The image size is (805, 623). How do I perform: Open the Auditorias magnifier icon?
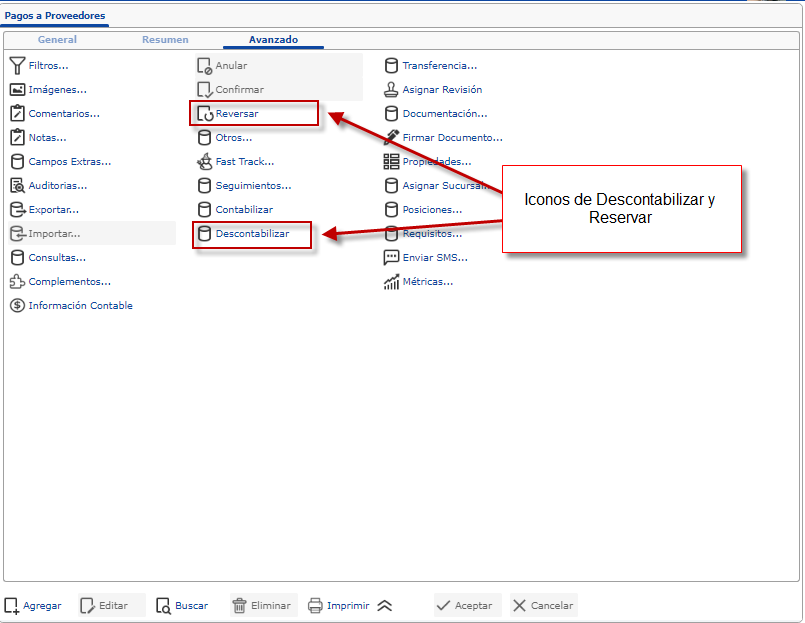tap(17, 185)
